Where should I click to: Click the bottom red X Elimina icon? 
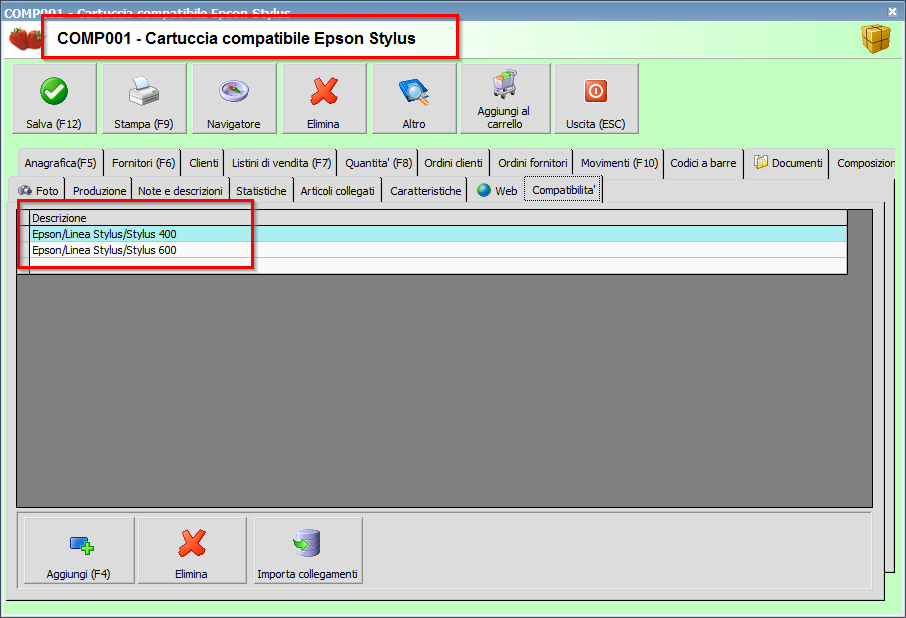coord(192,543)
